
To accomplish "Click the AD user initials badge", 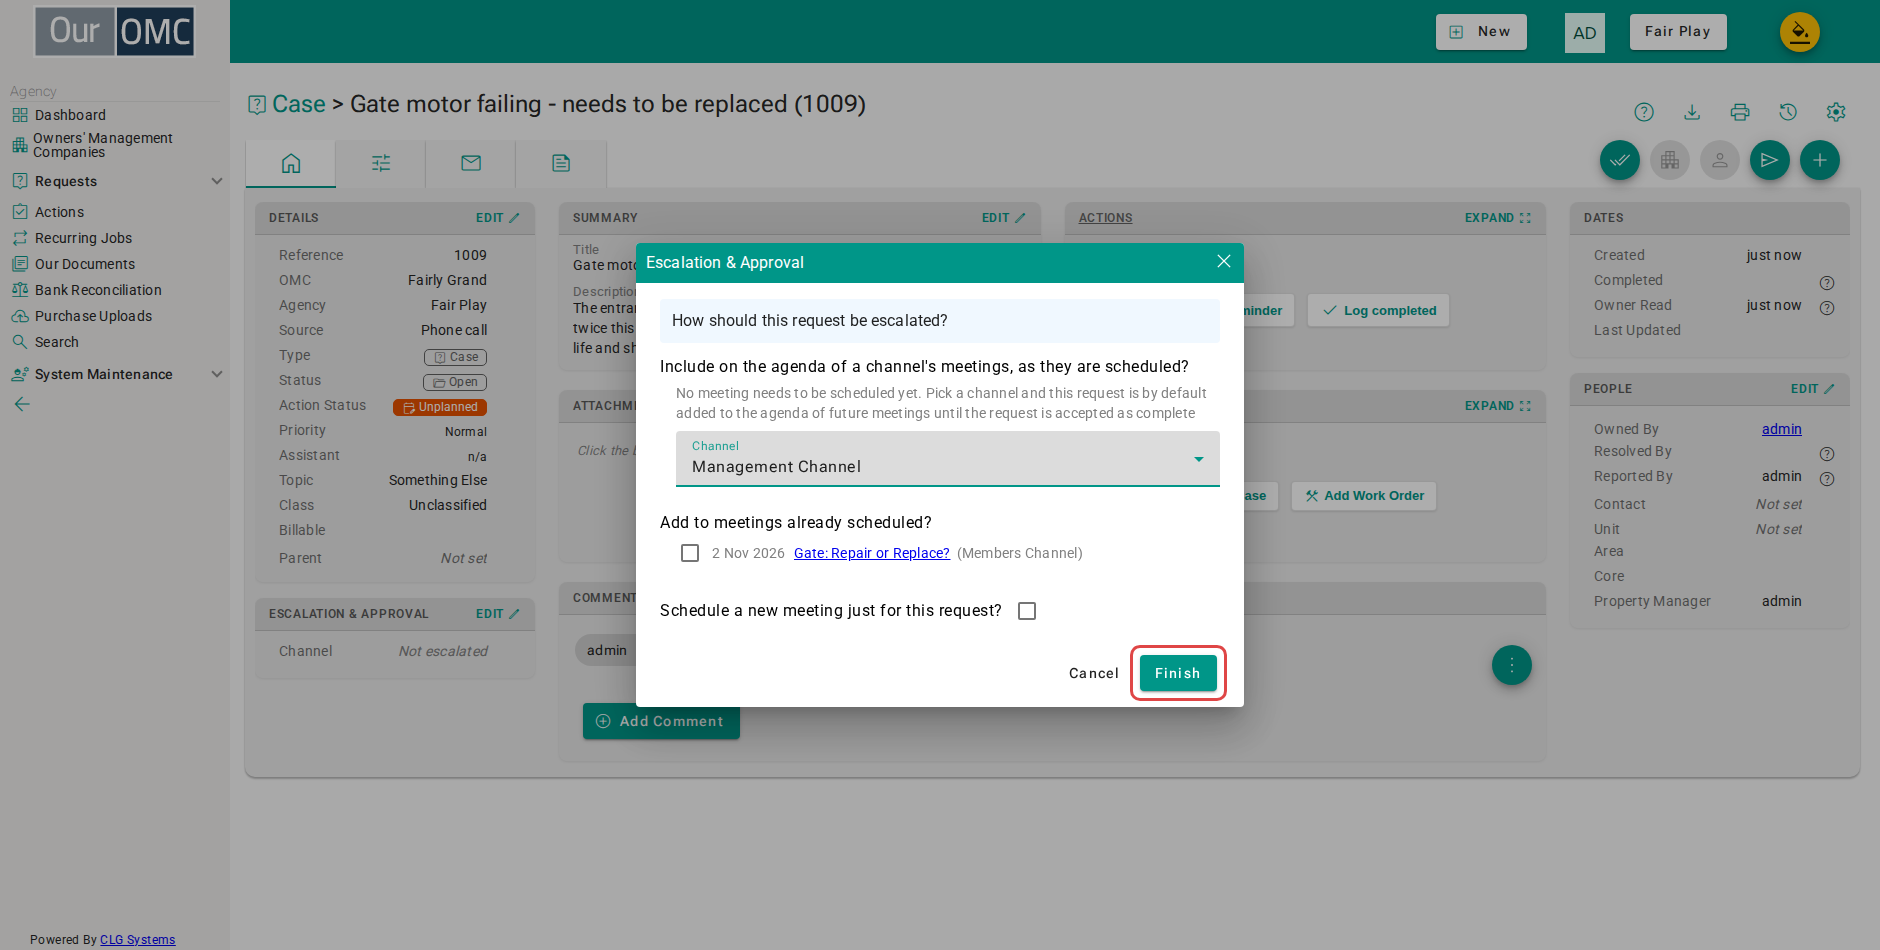I will tap(1585, 33).
